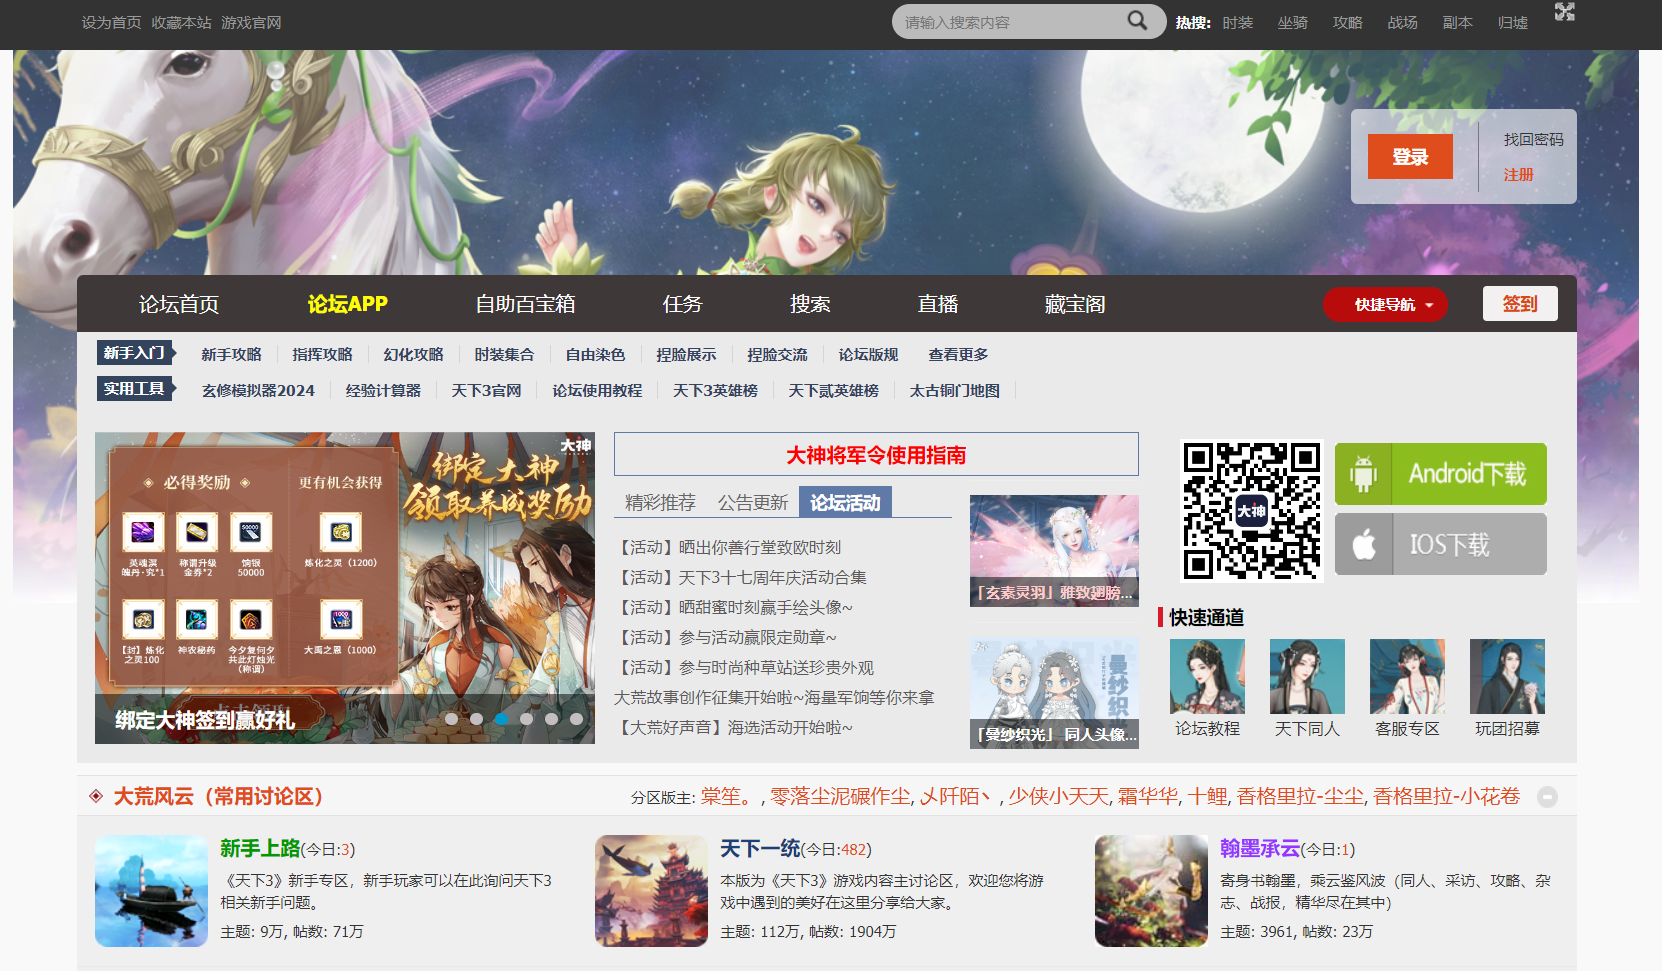Switch to the 精彩推荐 tab

[660, 503]
